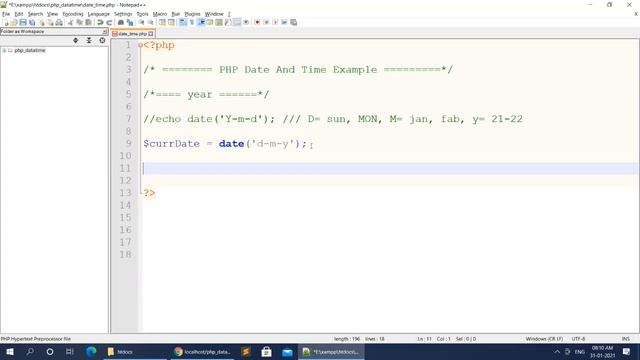Open the Window menu
Viewport: 640px width, 360px height.
pos(214,14)
